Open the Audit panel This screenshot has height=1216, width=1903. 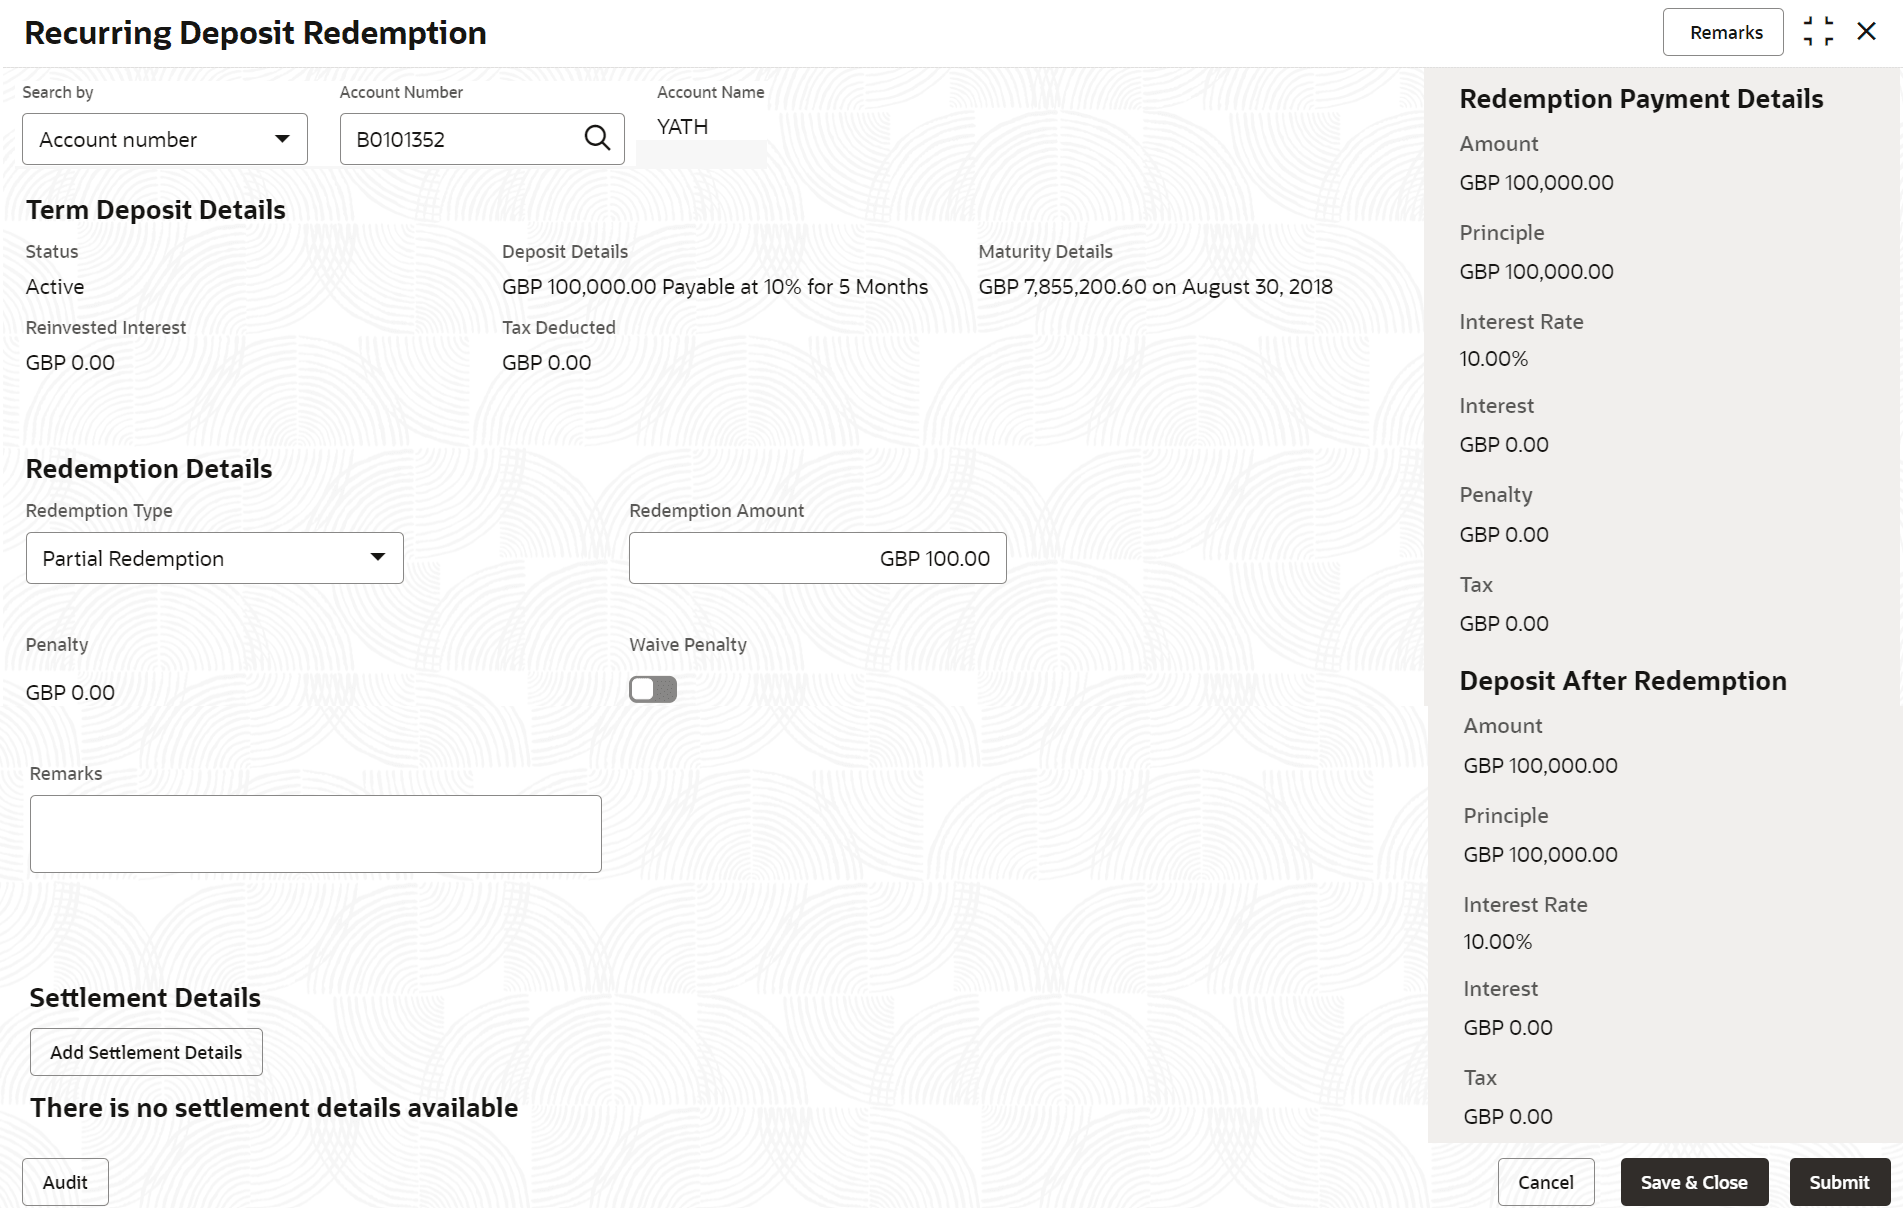click(65, 1182)
